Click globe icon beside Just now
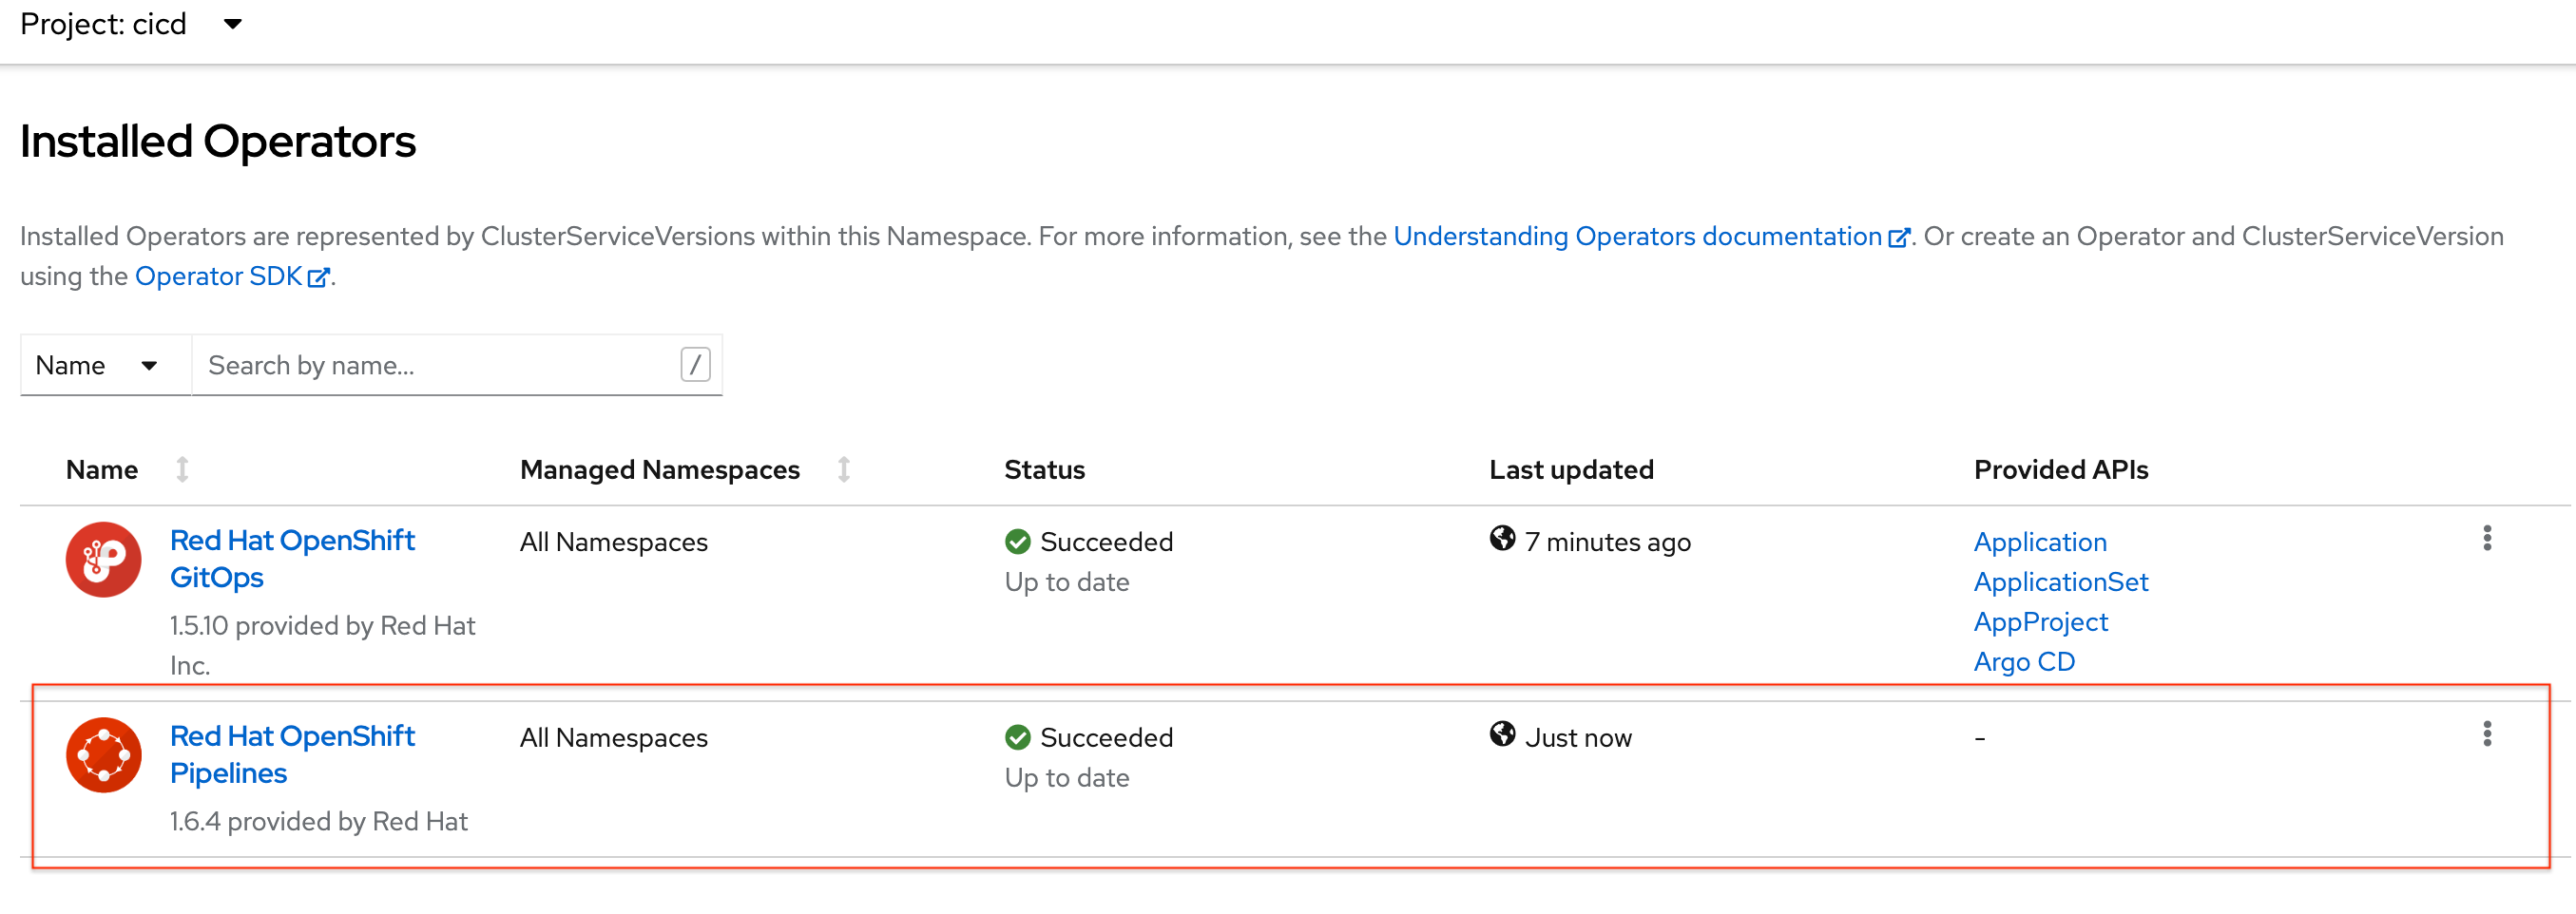This screenshot has width=2576, height=914. pos(1501,735)
